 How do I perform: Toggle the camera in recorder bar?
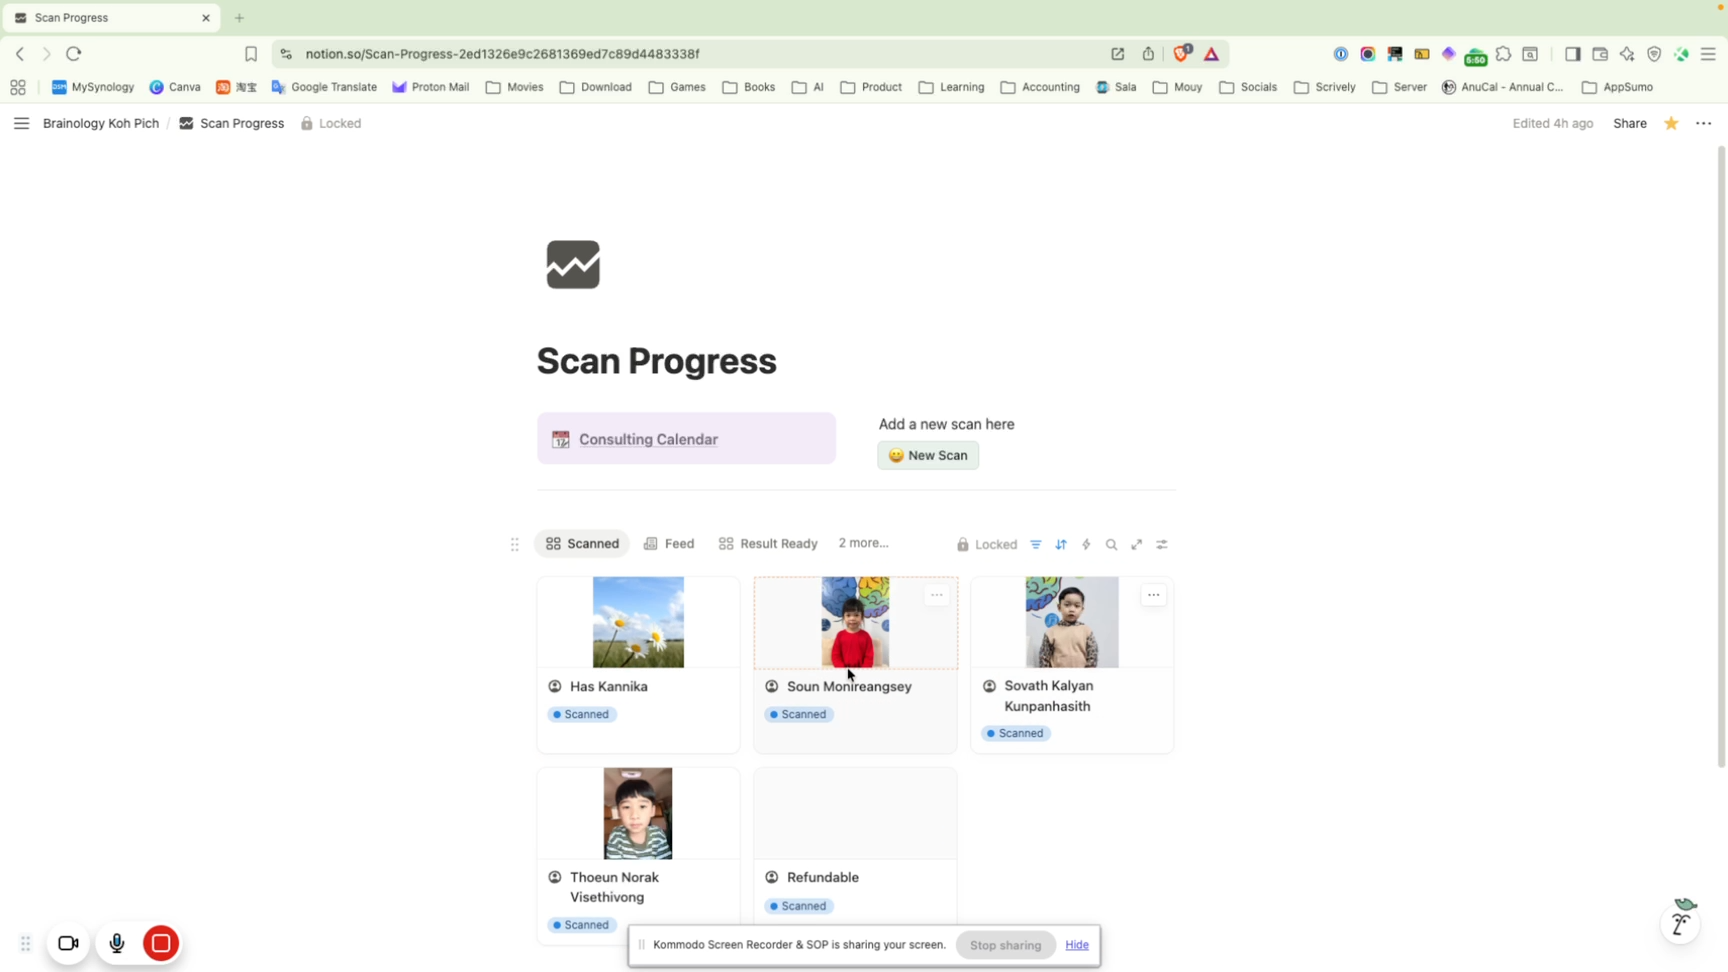click(68, 943)
